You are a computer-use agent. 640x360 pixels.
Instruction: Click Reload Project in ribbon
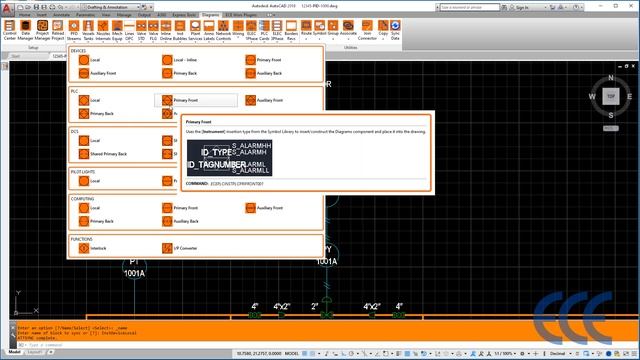pos(58,31)
